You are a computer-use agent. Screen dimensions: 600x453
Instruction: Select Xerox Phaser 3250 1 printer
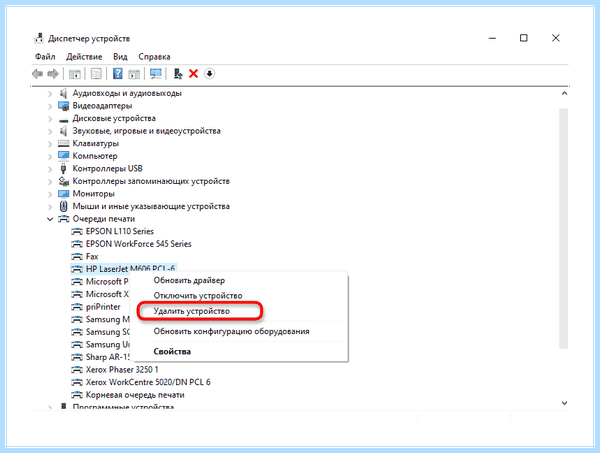click(122, 370)
